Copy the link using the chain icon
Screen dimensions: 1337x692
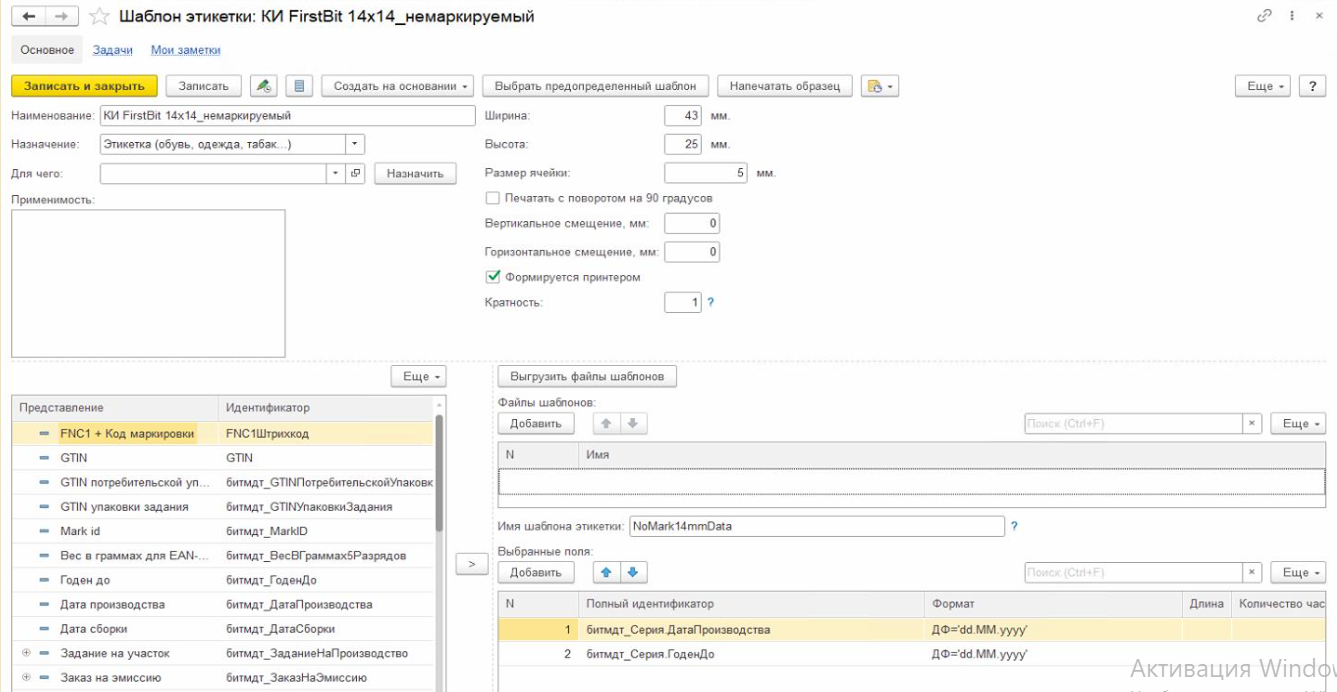(x=1264, y=16)
